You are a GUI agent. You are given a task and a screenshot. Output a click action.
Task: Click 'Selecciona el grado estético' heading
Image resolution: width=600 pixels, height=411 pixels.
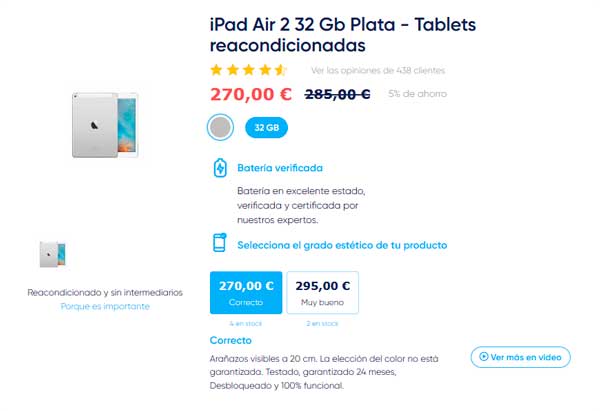(x=342, y=245)
